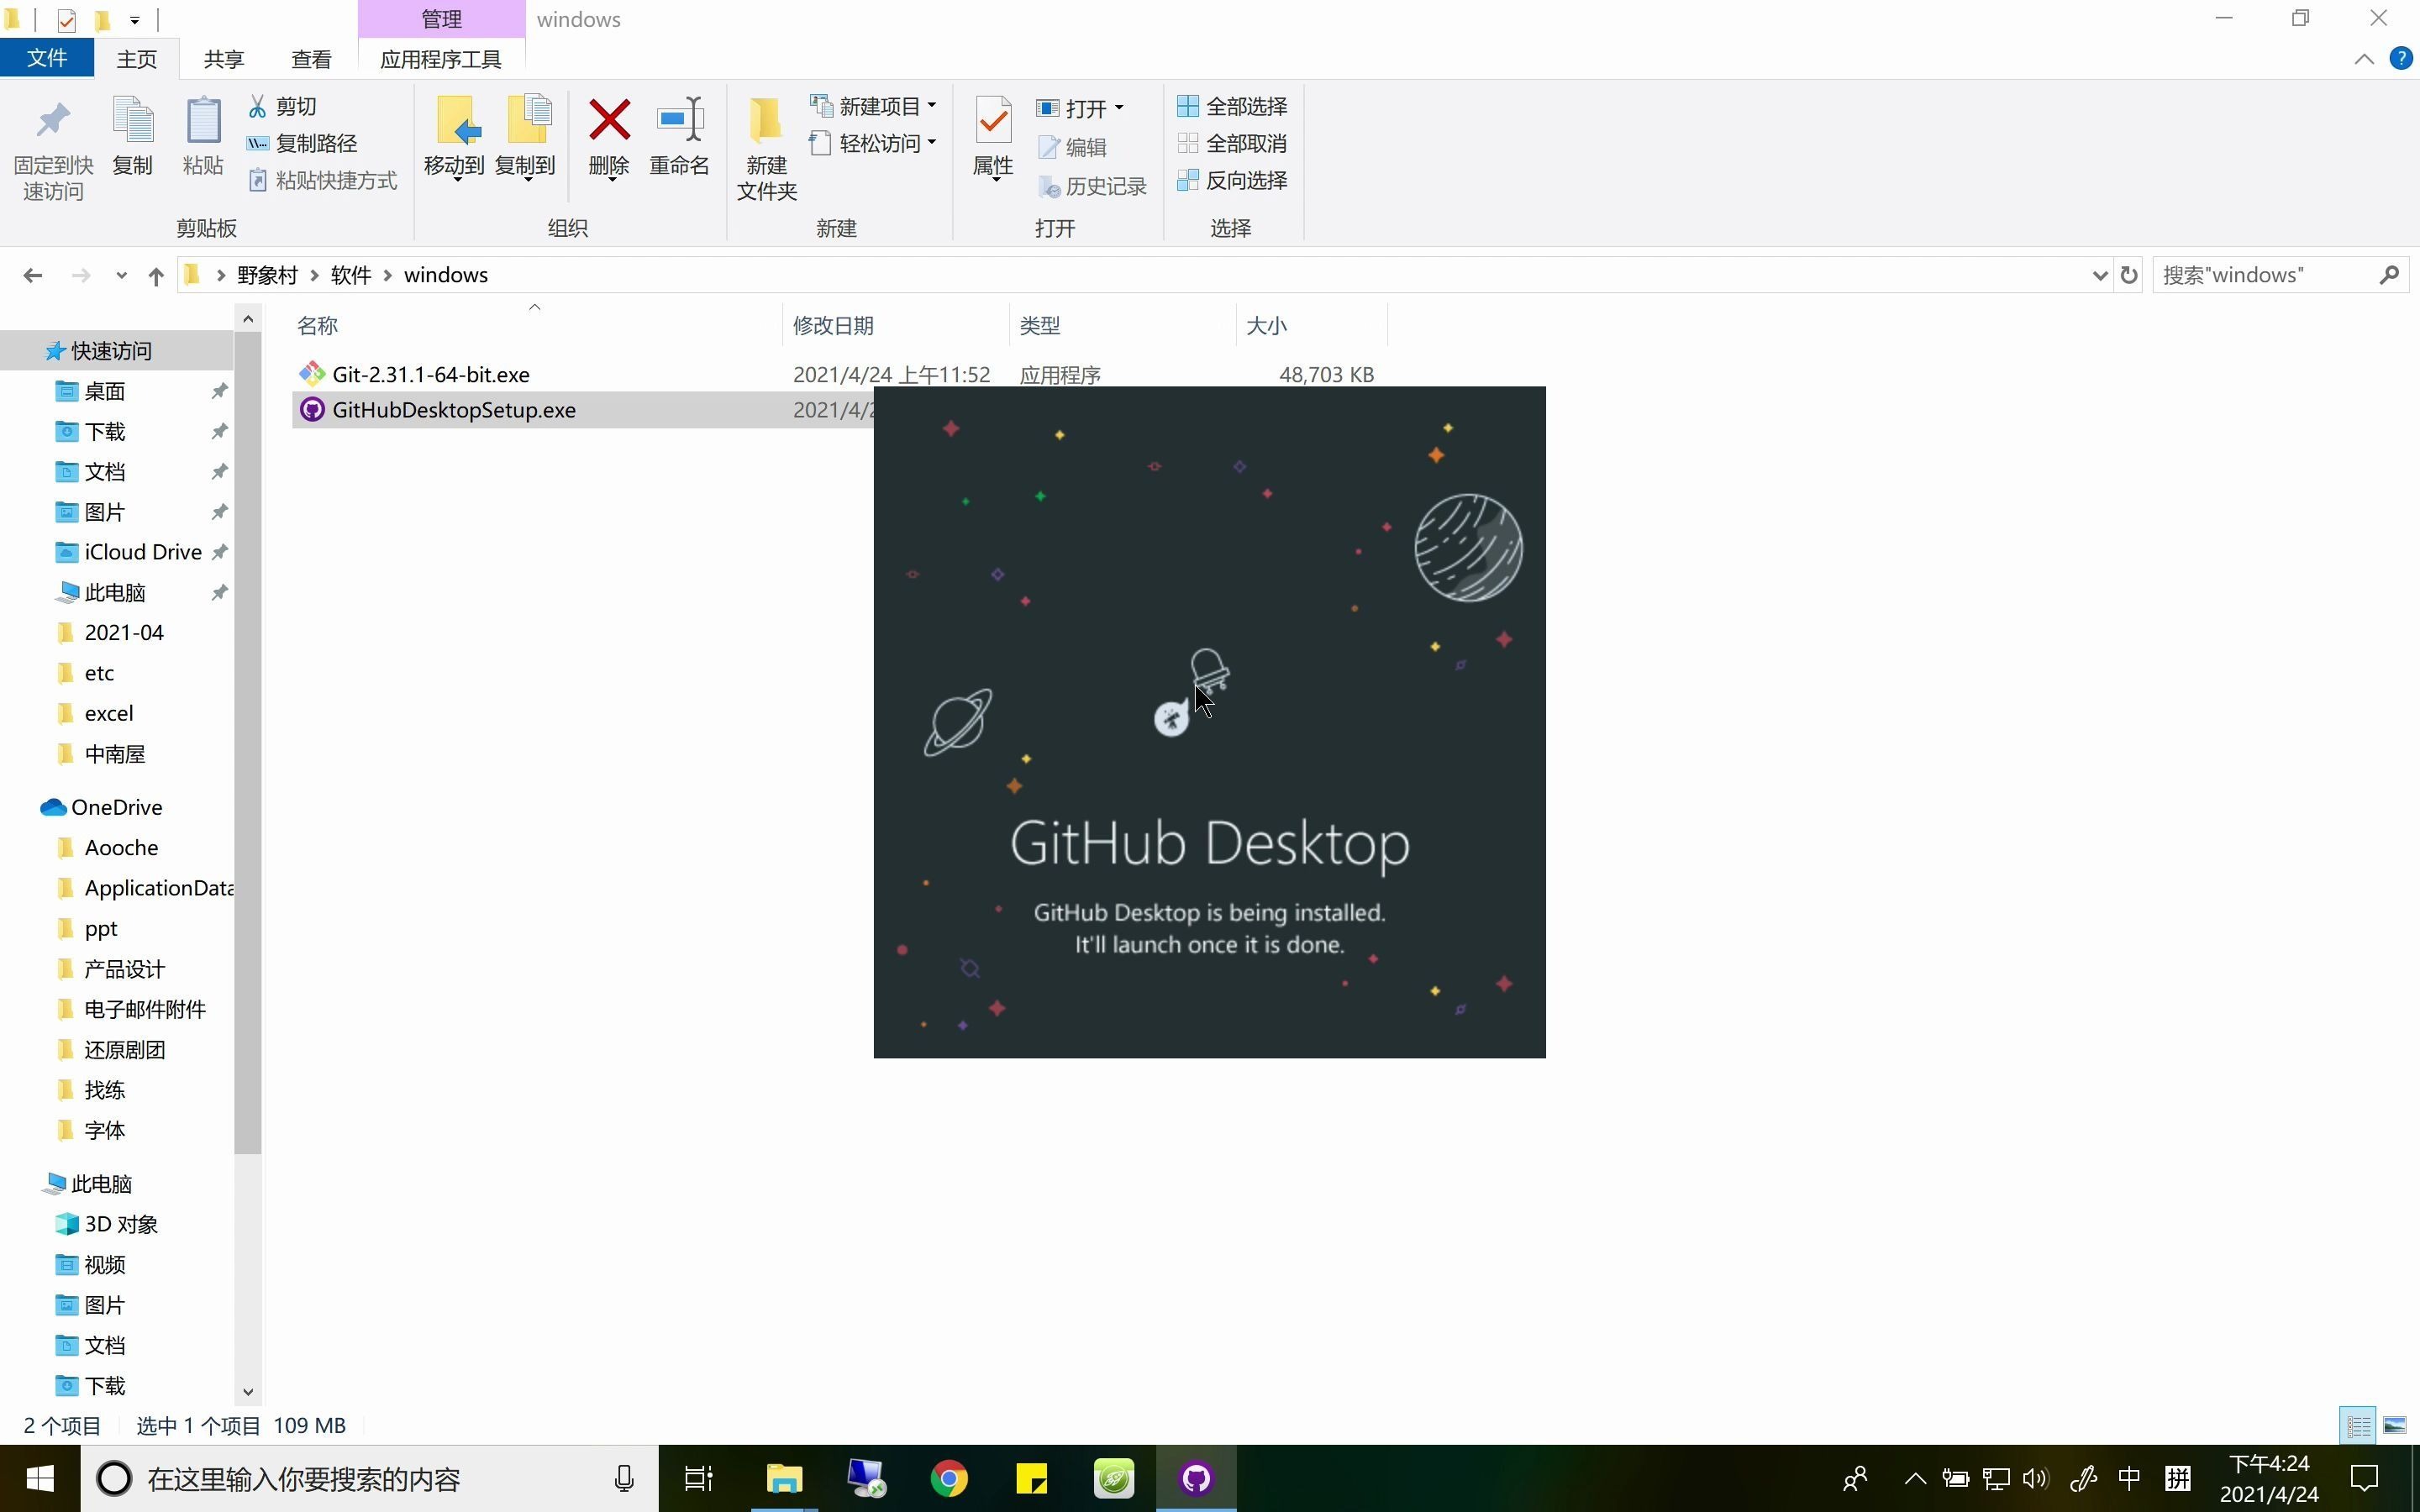Image resolution: width=2420 pixels, height=1512 pixels.
Task: Expand the 打开 dropdown arrow
Action: [x=1120, y=108]
